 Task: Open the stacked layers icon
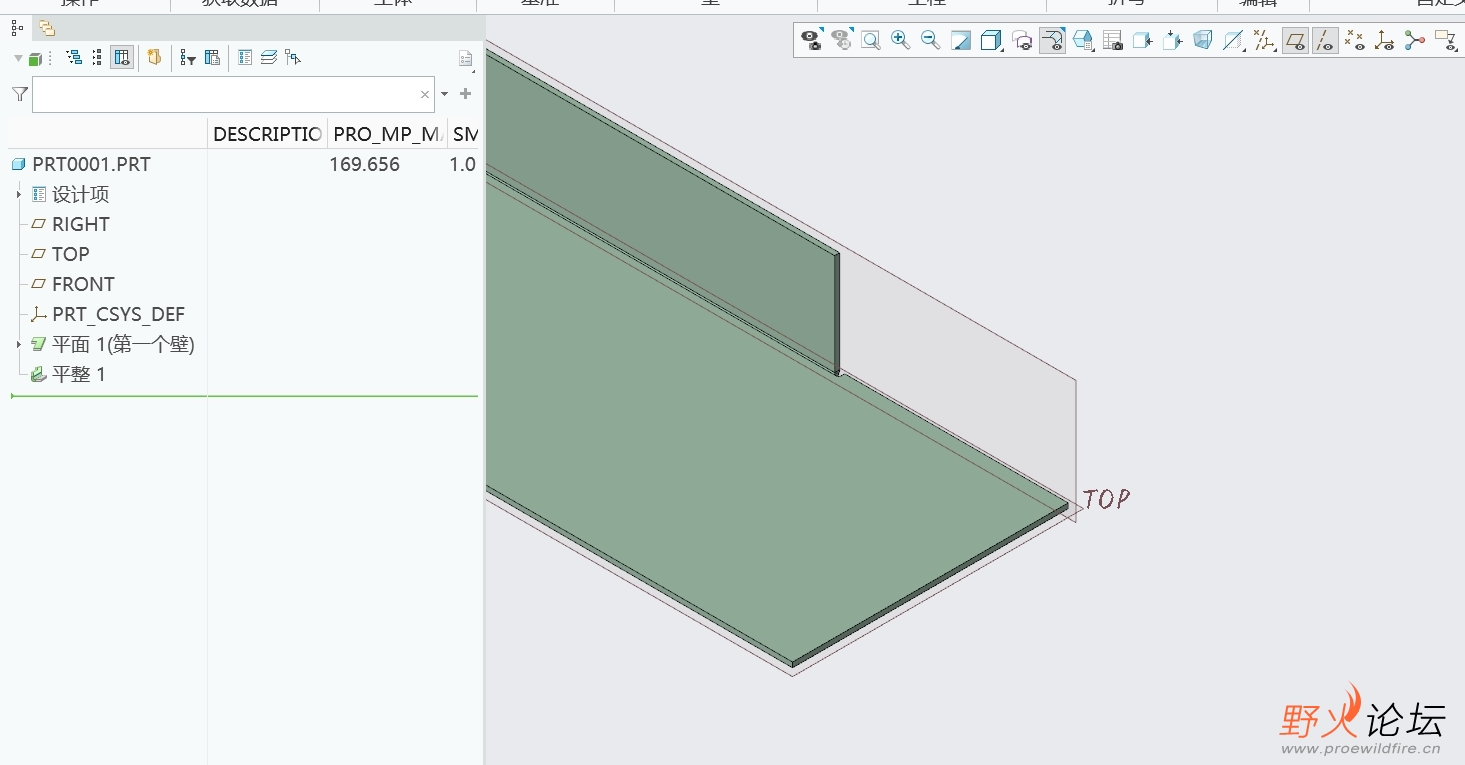click(x=269, y=58)
